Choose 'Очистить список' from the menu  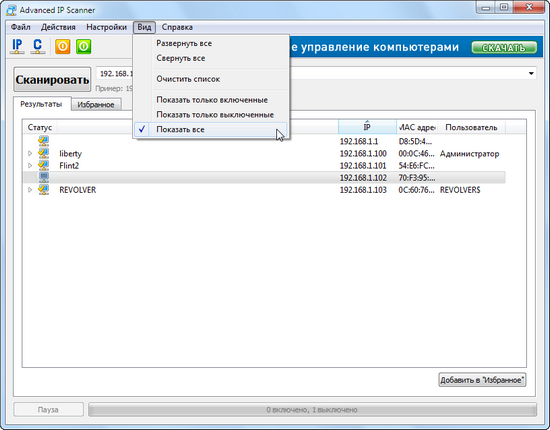pyautogui.click(x=210, y=79)
